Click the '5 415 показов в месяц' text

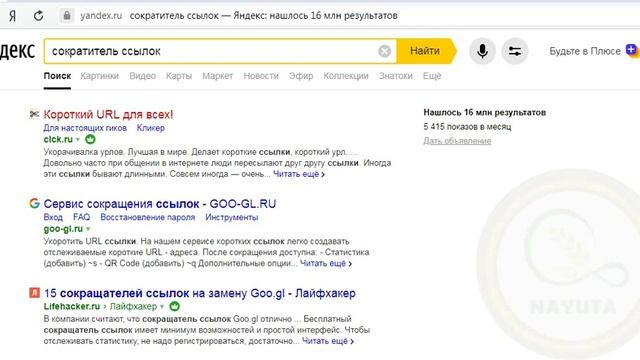(x=467, y=127)
